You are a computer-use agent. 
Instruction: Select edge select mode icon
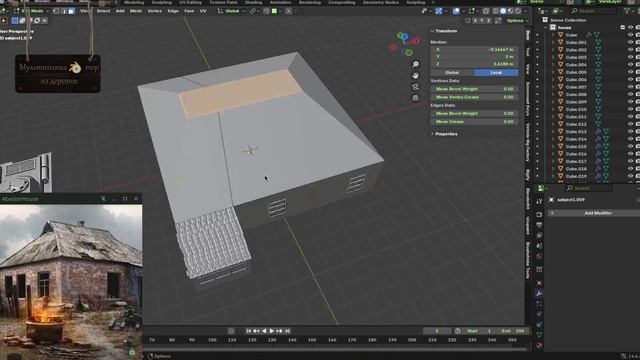click(x=64, y=11)
